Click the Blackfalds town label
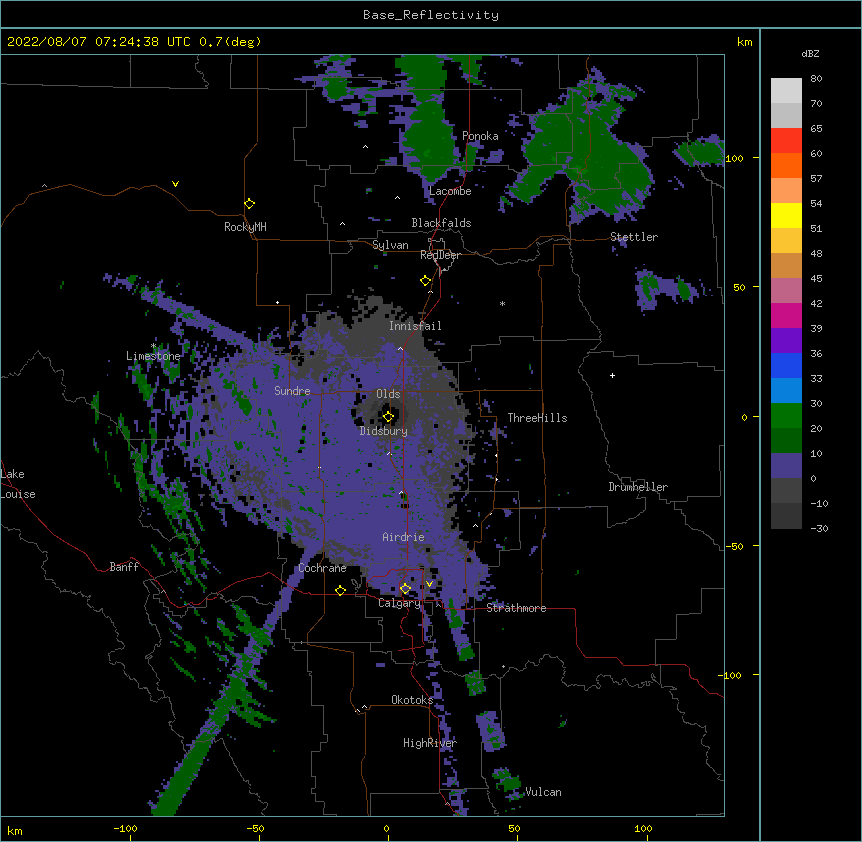 point(441,223)
